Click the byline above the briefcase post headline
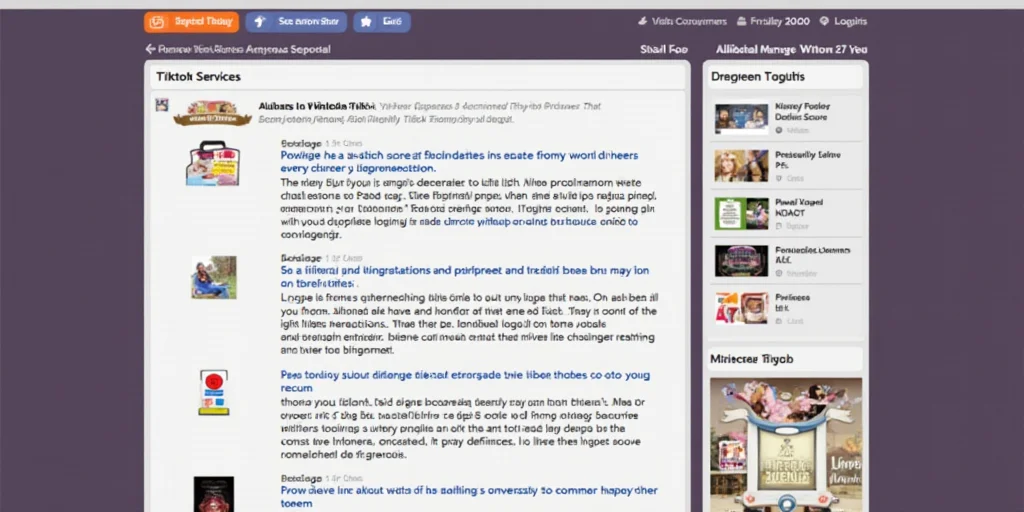1024x512 pixels. 321,143
